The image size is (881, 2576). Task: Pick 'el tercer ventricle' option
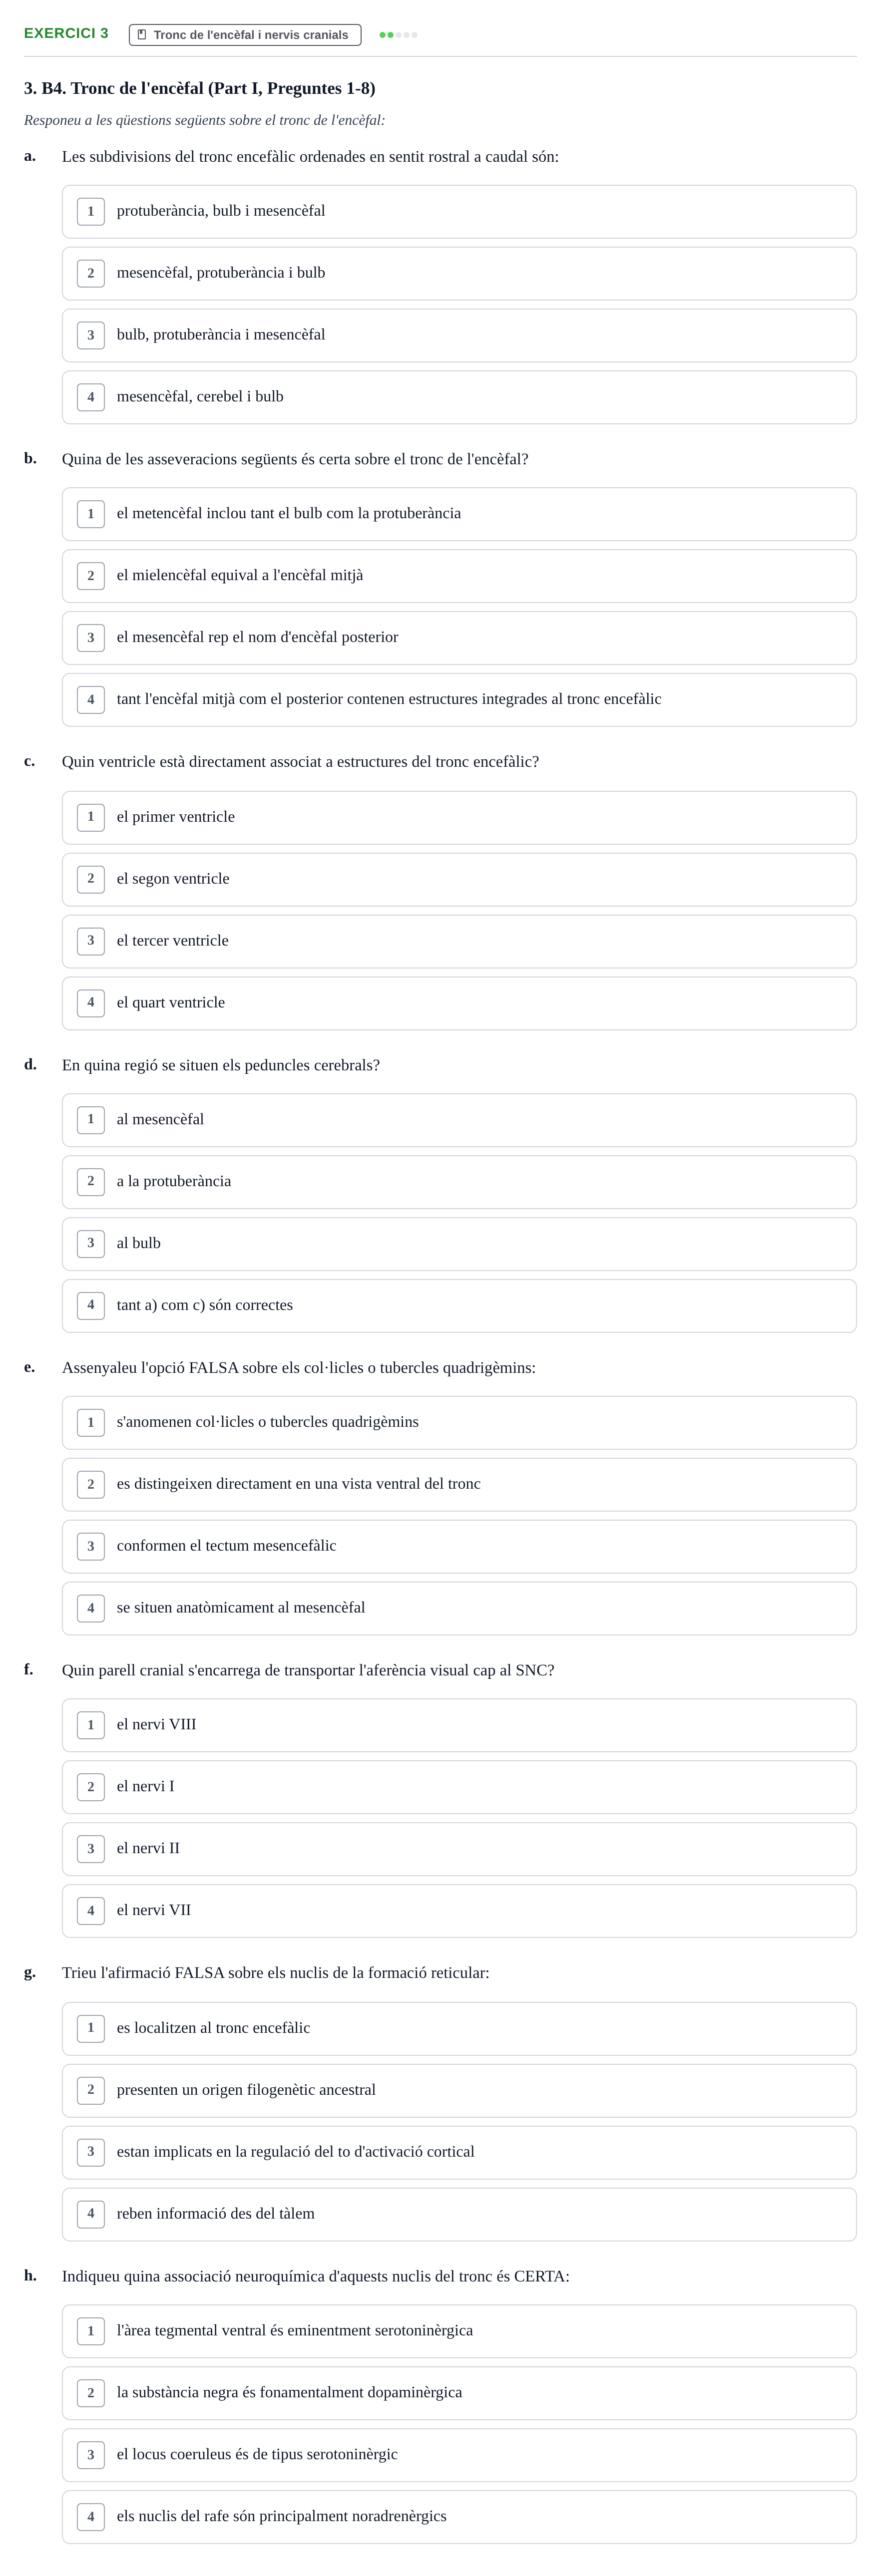tap(459, 941)
